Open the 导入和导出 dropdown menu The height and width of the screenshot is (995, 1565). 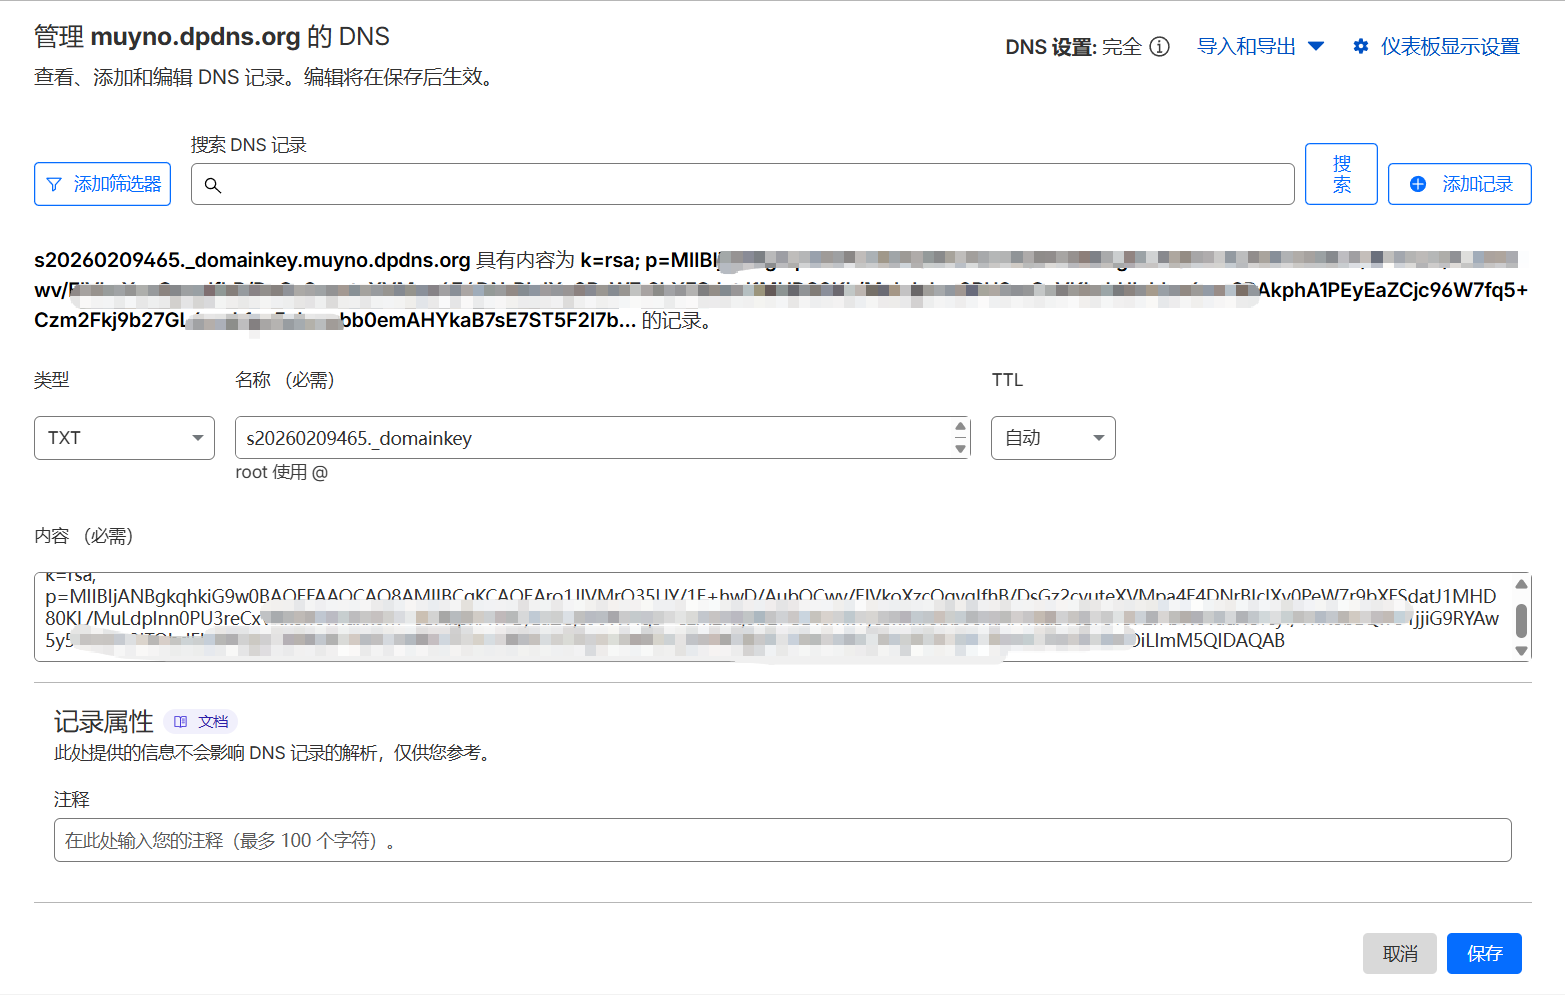click(1260, 47)
